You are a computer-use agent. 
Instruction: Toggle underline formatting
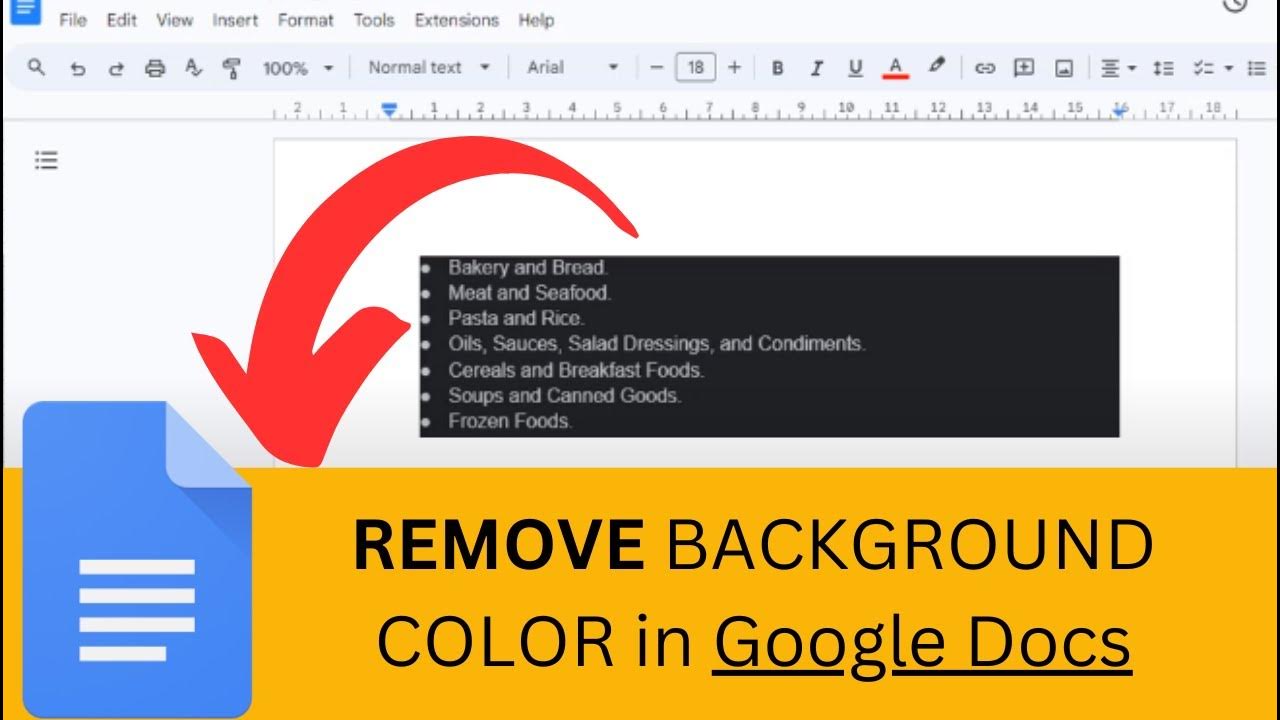(x=855, y=69)
